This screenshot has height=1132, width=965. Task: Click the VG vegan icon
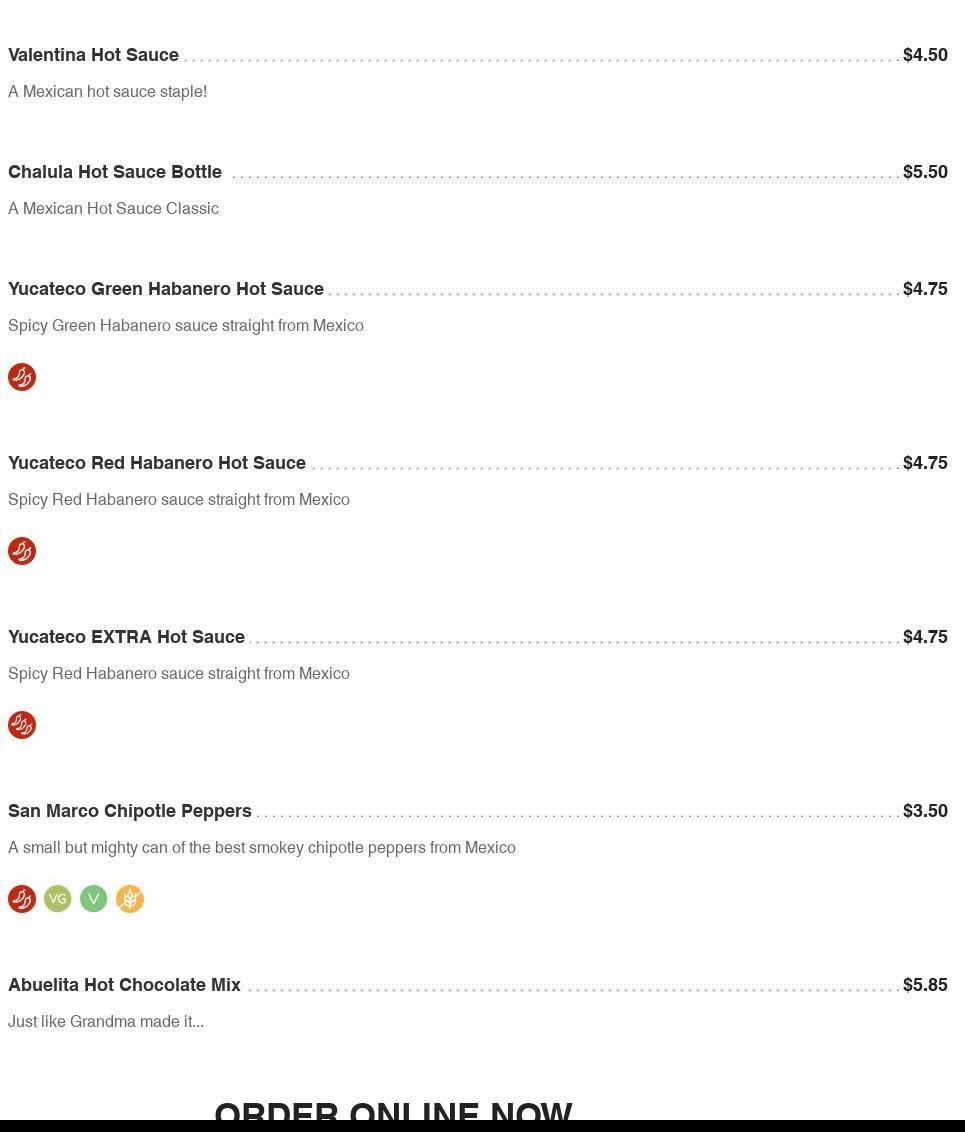(x=58, y=899)
